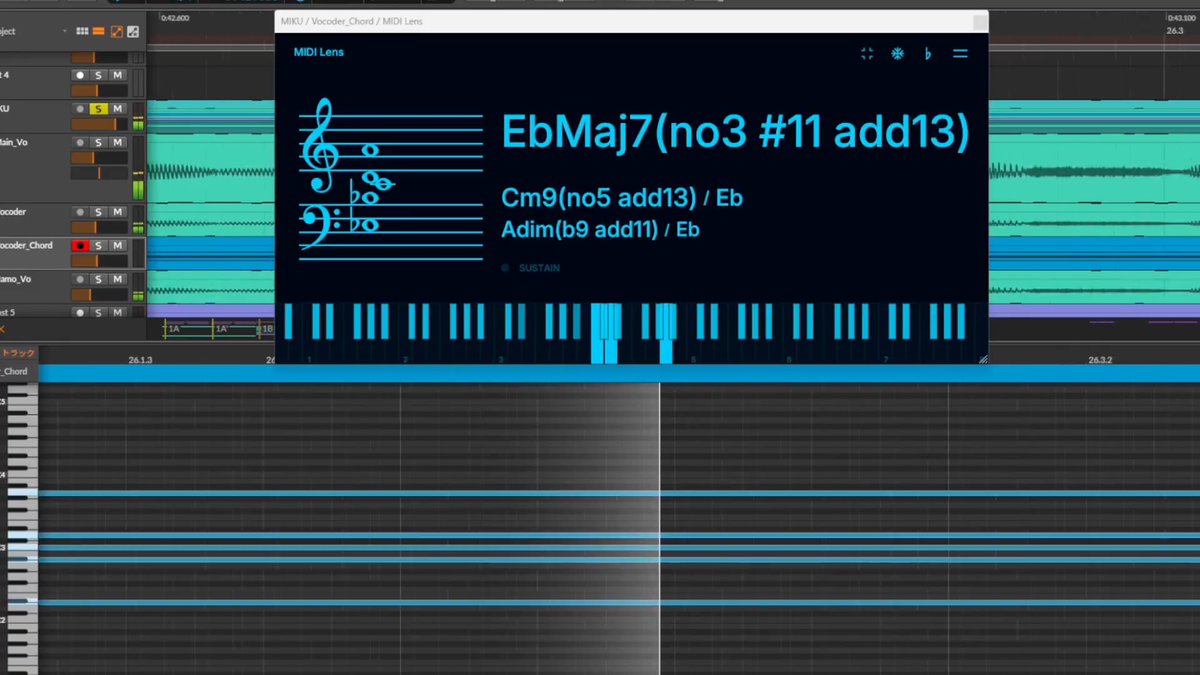Click the 1B cue marker
Screen dimensions: 1200x675
pyautogui.click(x=267, y=328)
